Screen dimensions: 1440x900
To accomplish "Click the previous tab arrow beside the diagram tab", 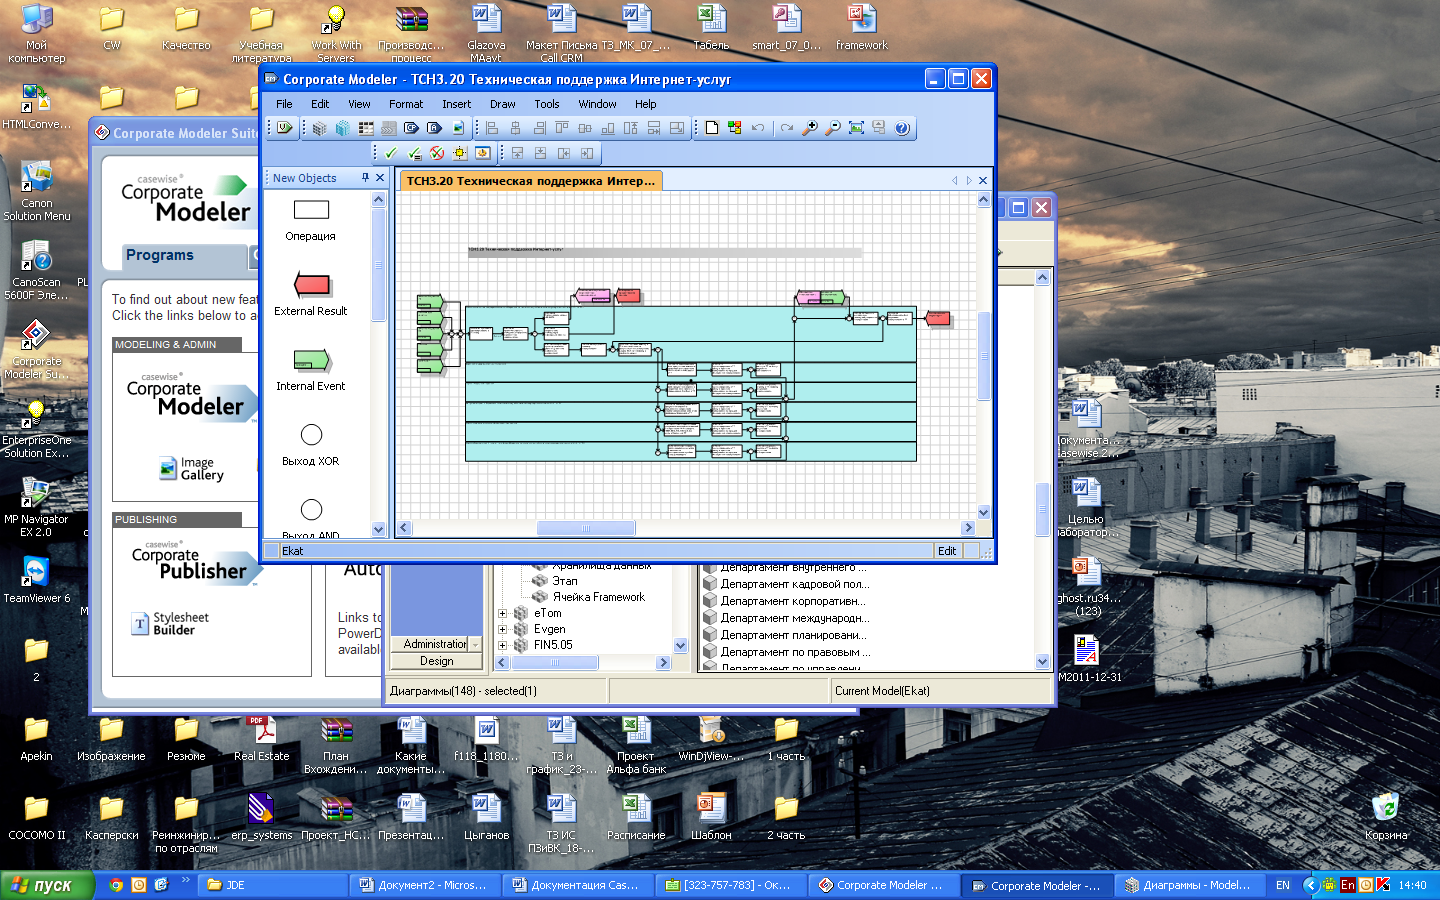I will pyautogui.click(x=955, y=181).
